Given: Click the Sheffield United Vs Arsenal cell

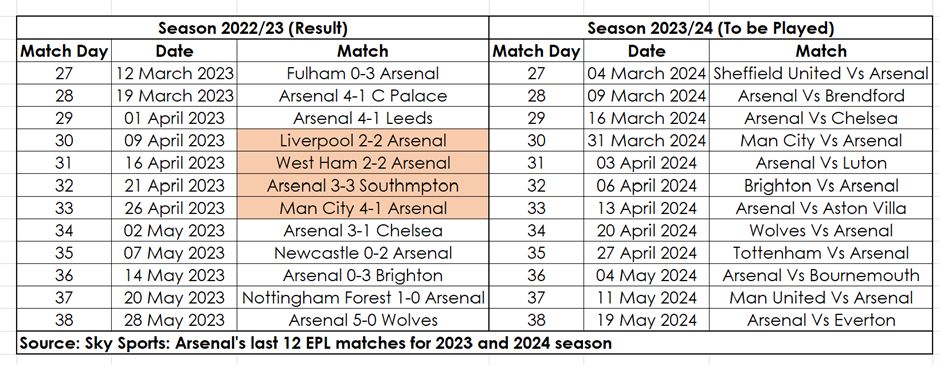Looking at the screenshot, I should point(821,73).
